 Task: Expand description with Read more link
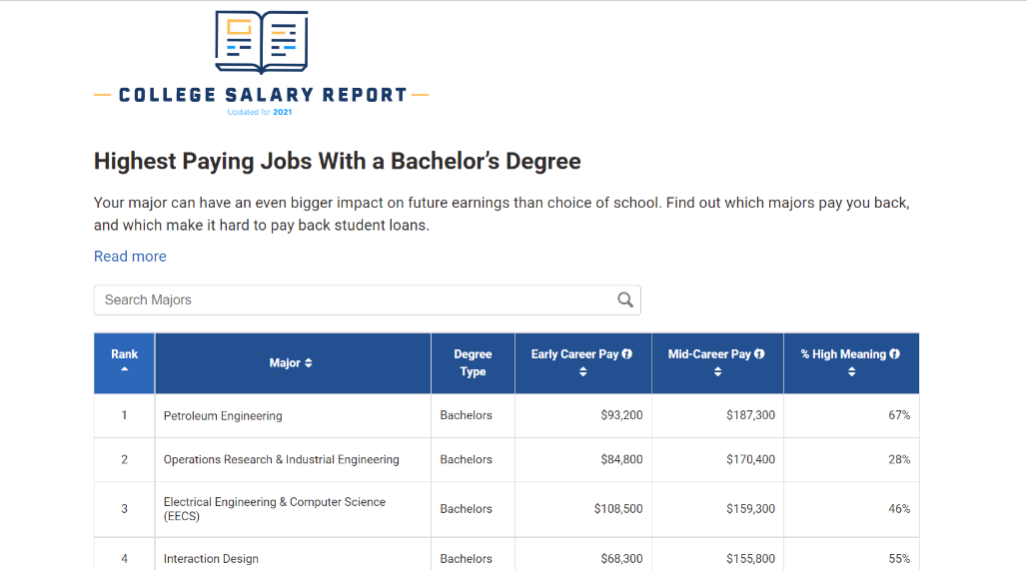[130, 256]
